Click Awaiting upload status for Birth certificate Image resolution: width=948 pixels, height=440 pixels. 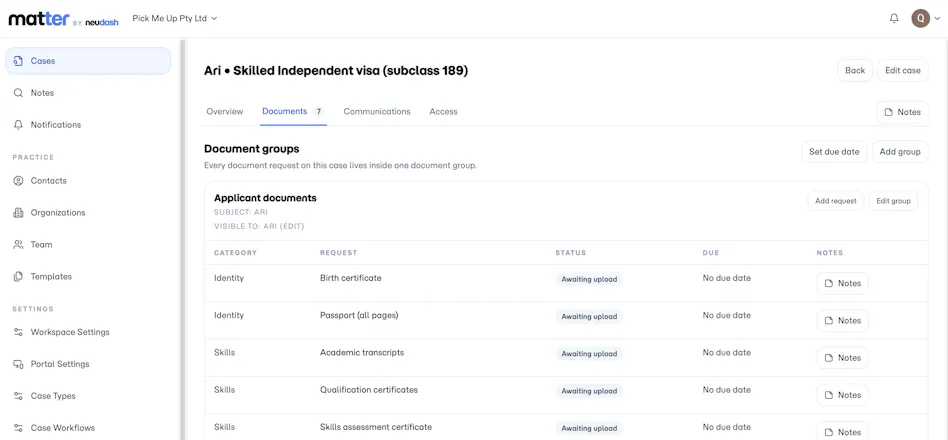pos(589,279)
